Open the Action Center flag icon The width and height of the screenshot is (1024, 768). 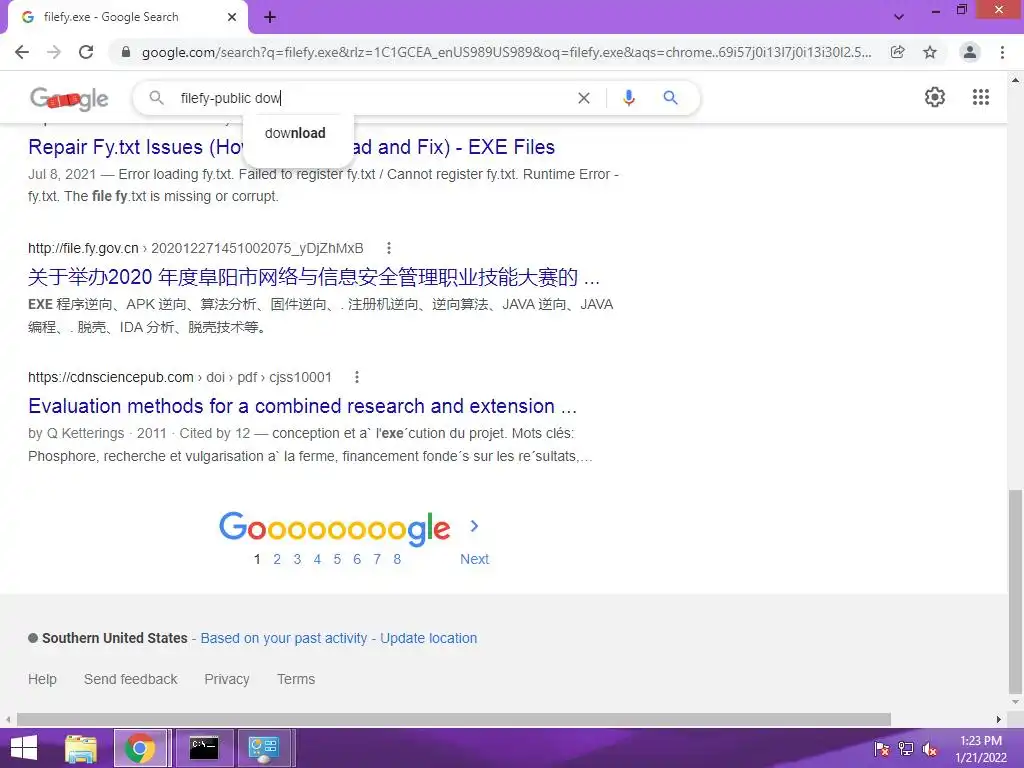[x=882, y=749]
